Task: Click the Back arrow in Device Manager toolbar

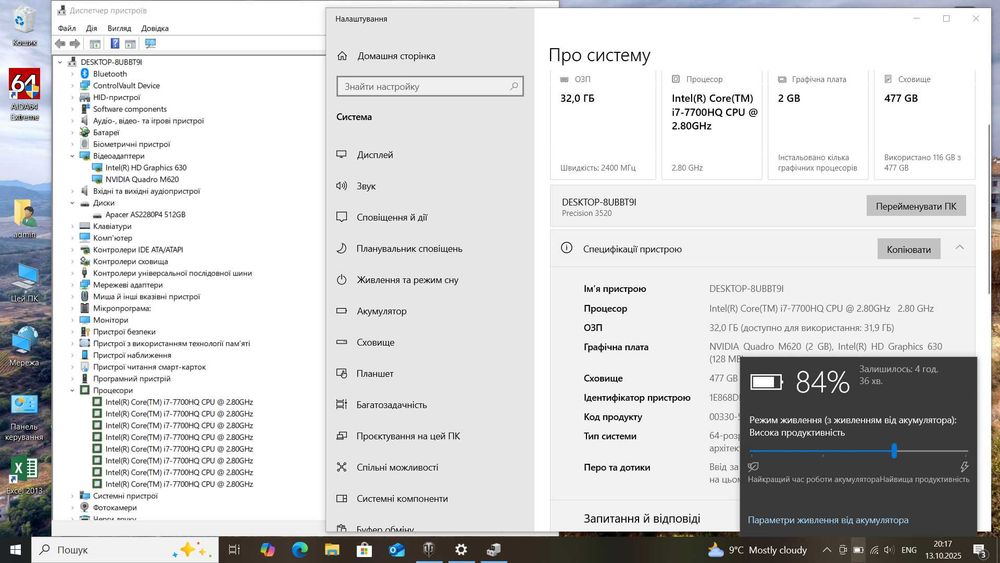Action: (x=60, y=43)
